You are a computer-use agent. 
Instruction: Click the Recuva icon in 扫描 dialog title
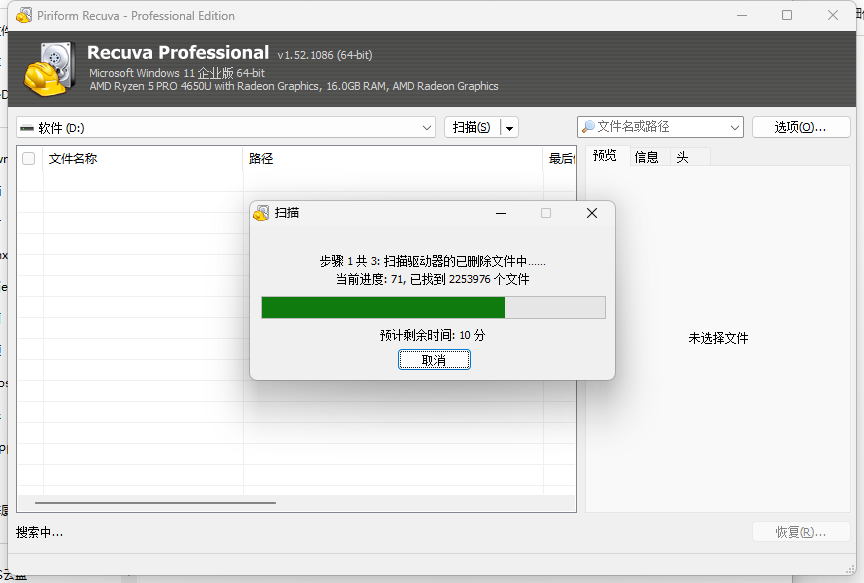[x=261, y=213]
